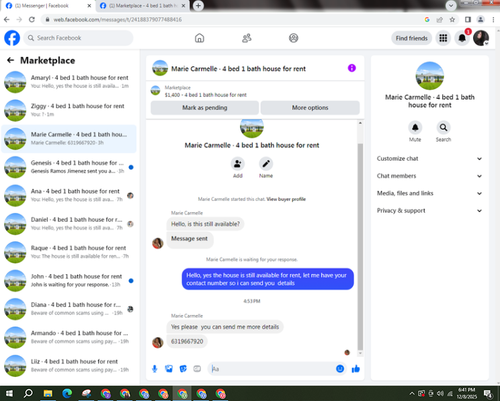500x401 pixels.
Task: Click the Name pencil icon in chat
Action: pos(266,164)
